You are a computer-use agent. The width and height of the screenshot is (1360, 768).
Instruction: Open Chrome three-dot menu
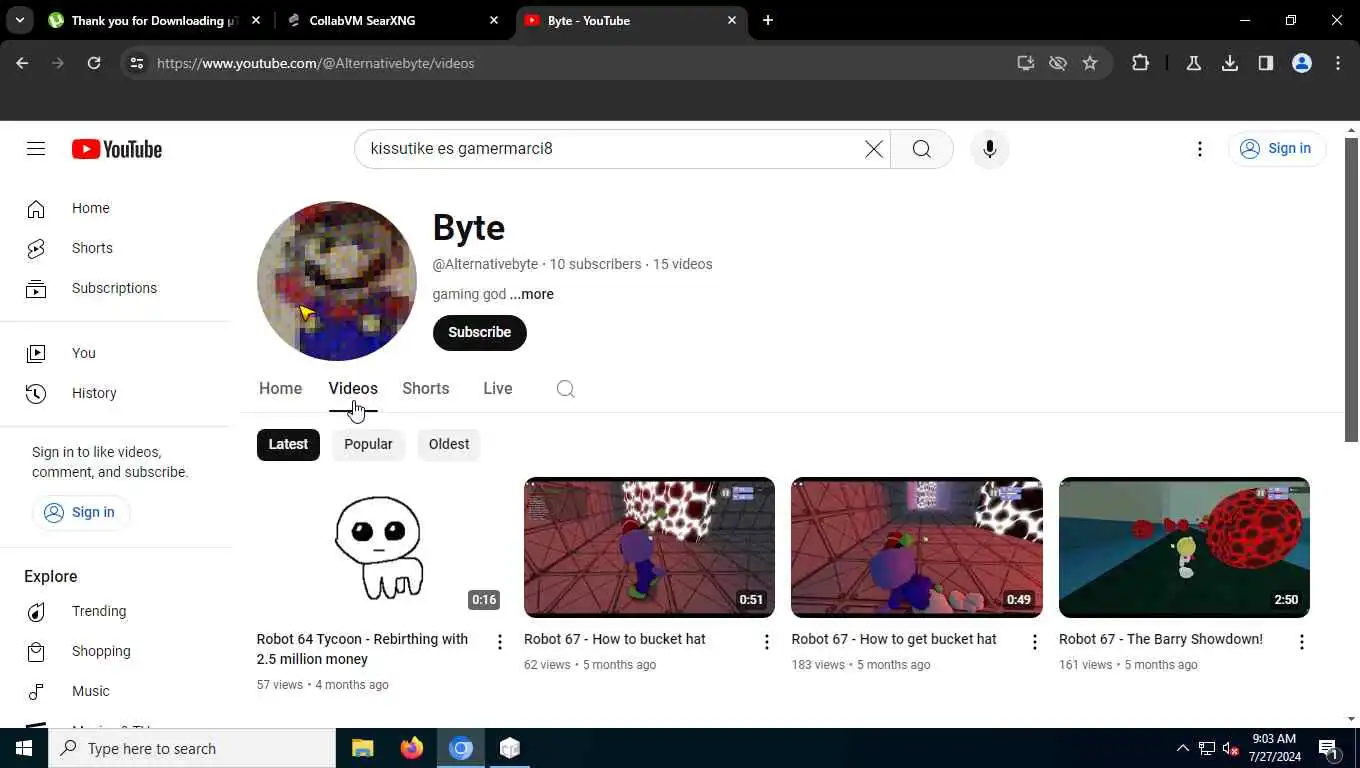tap(1338, 63)
